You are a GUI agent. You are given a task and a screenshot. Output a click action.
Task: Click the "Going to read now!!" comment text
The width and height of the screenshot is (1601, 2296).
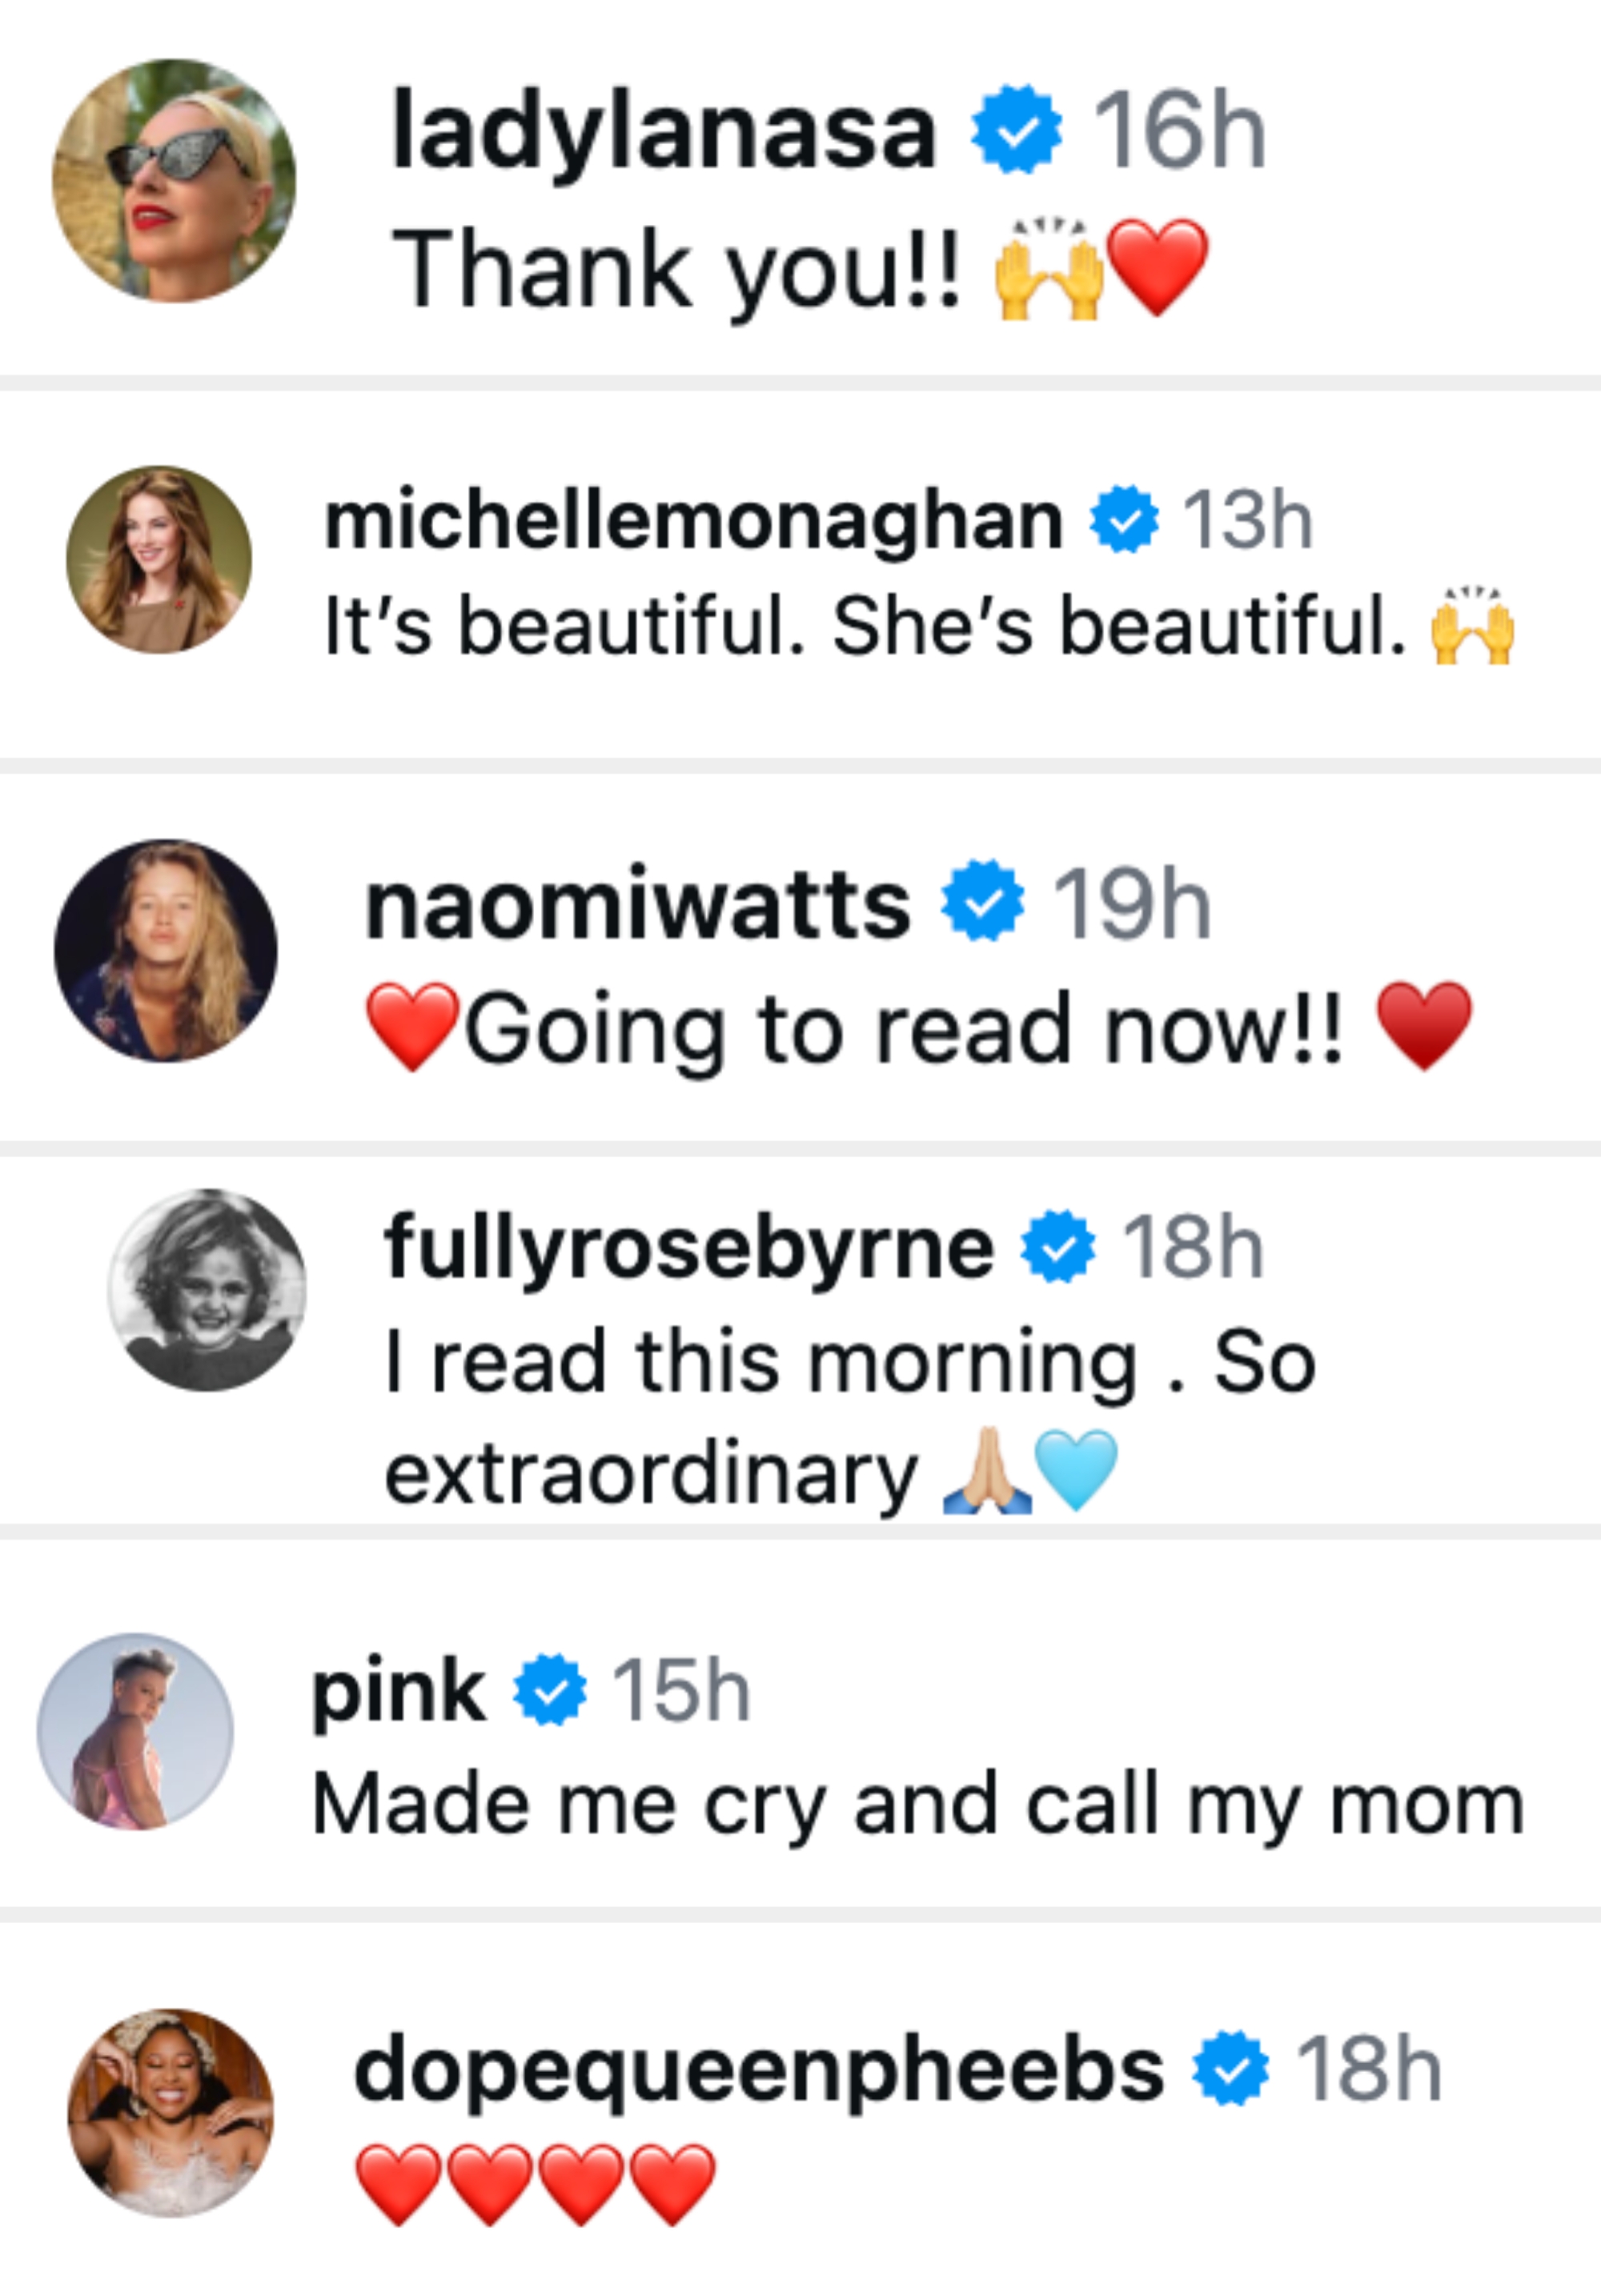point(904,1029)
